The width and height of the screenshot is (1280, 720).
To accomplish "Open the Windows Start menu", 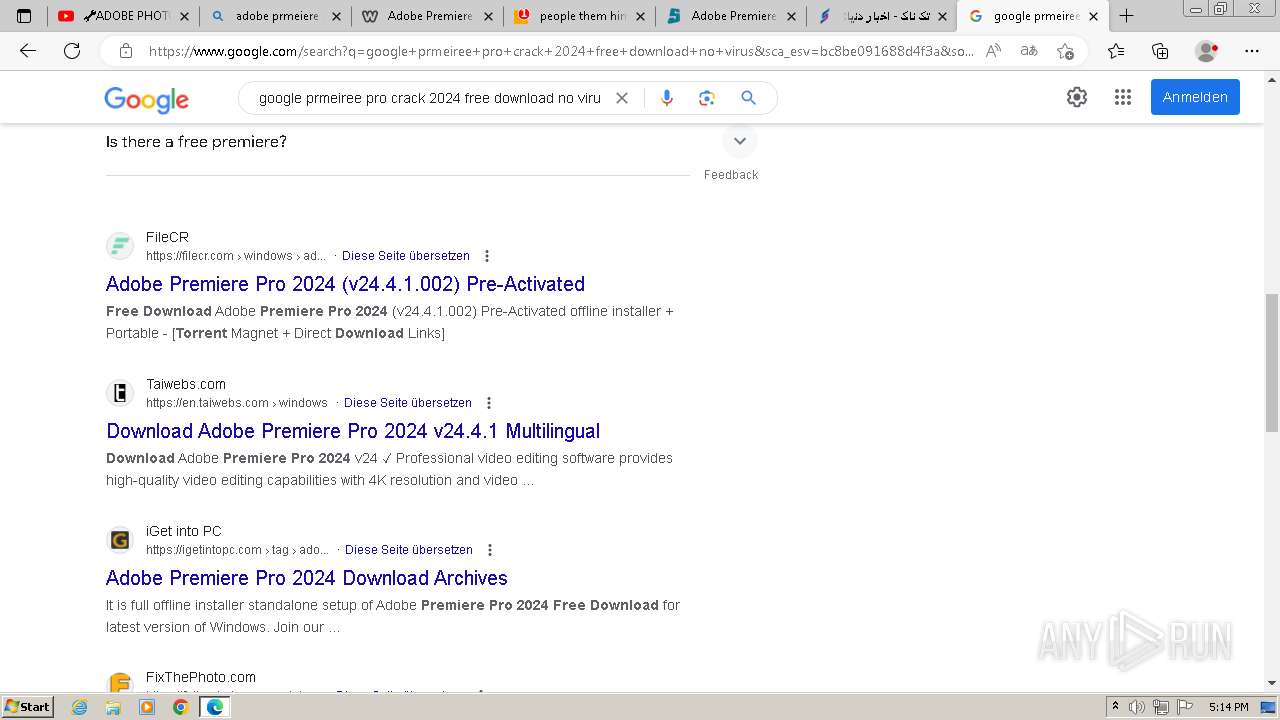I will coord(27,706).
